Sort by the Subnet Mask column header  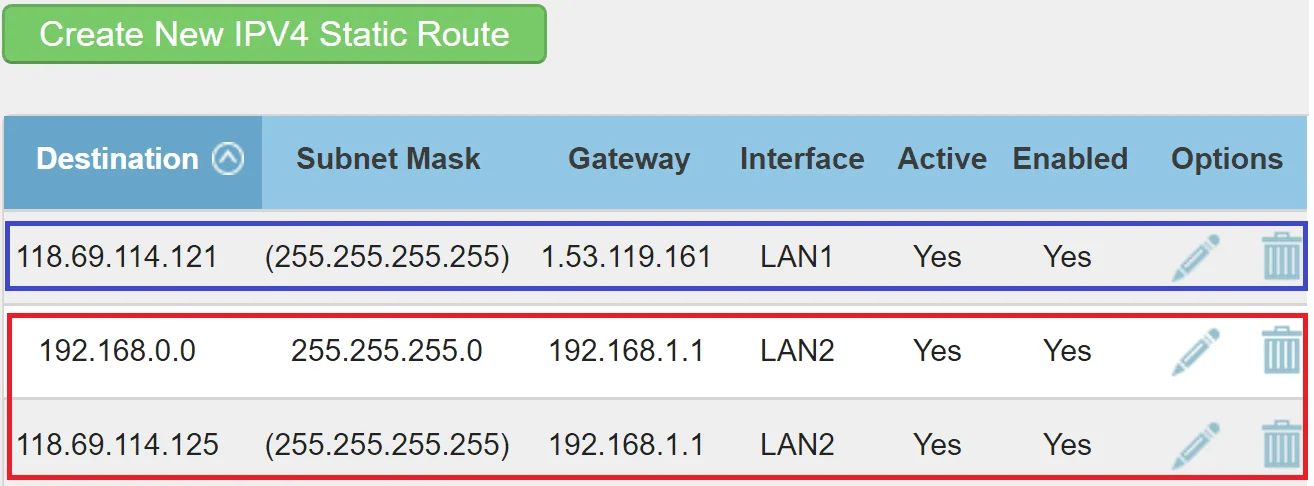click(x=388, y=159)
